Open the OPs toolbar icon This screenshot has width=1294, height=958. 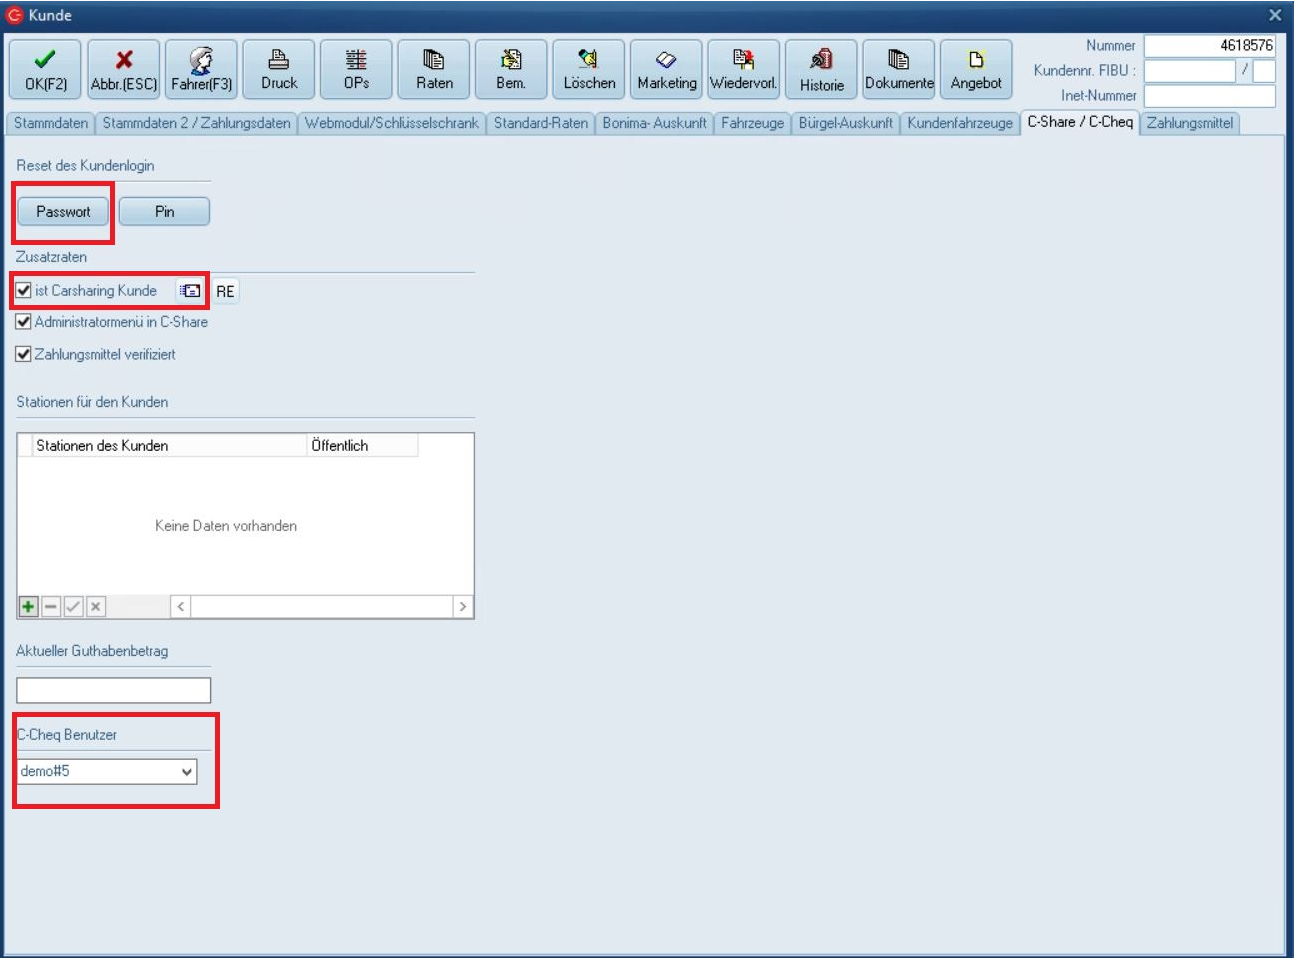[356, 69]
